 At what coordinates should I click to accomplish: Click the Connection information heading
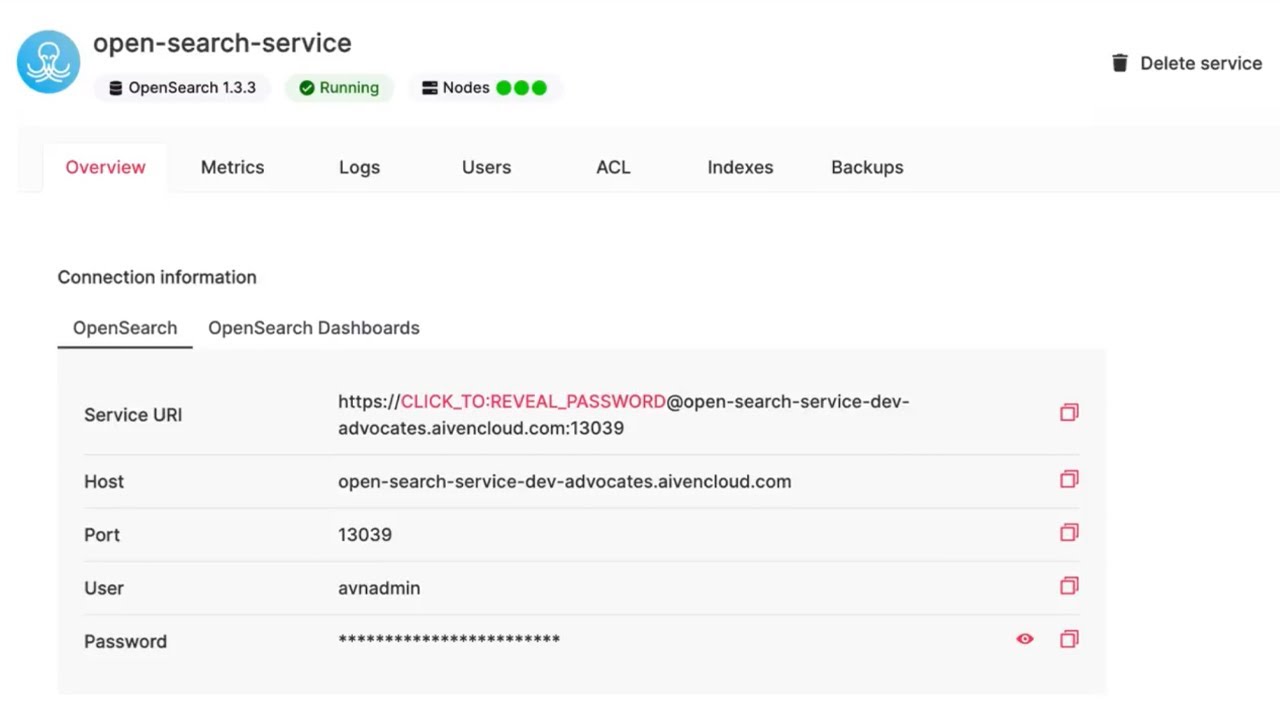pyautogui.click(x=157, y=277)
